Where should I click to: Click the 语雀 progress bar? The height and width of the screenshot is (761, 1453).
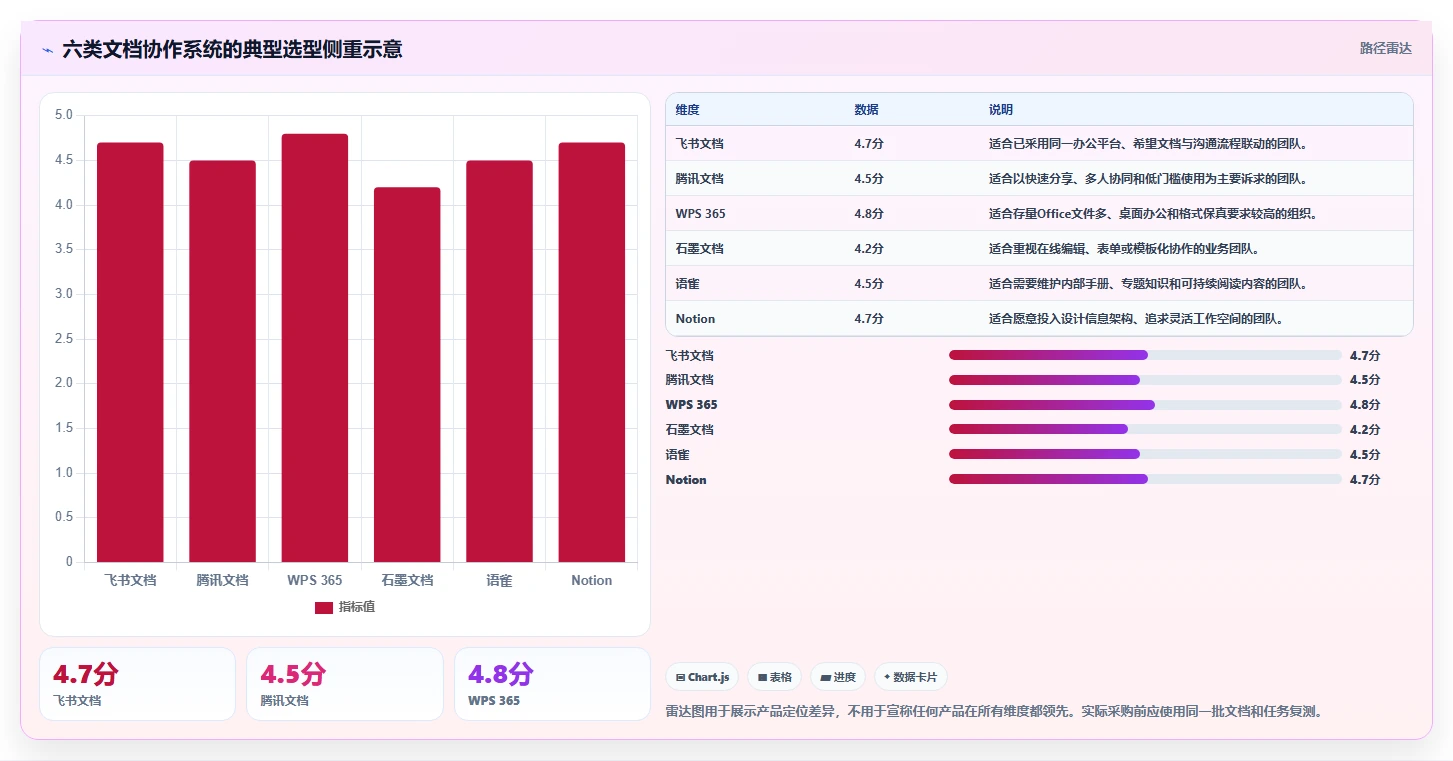pos(1145,454)
